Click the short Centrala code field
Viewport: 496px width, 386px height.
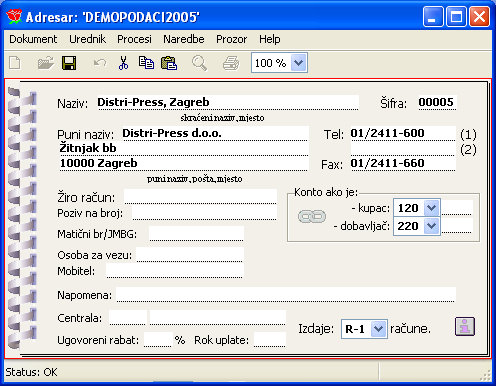127,318
